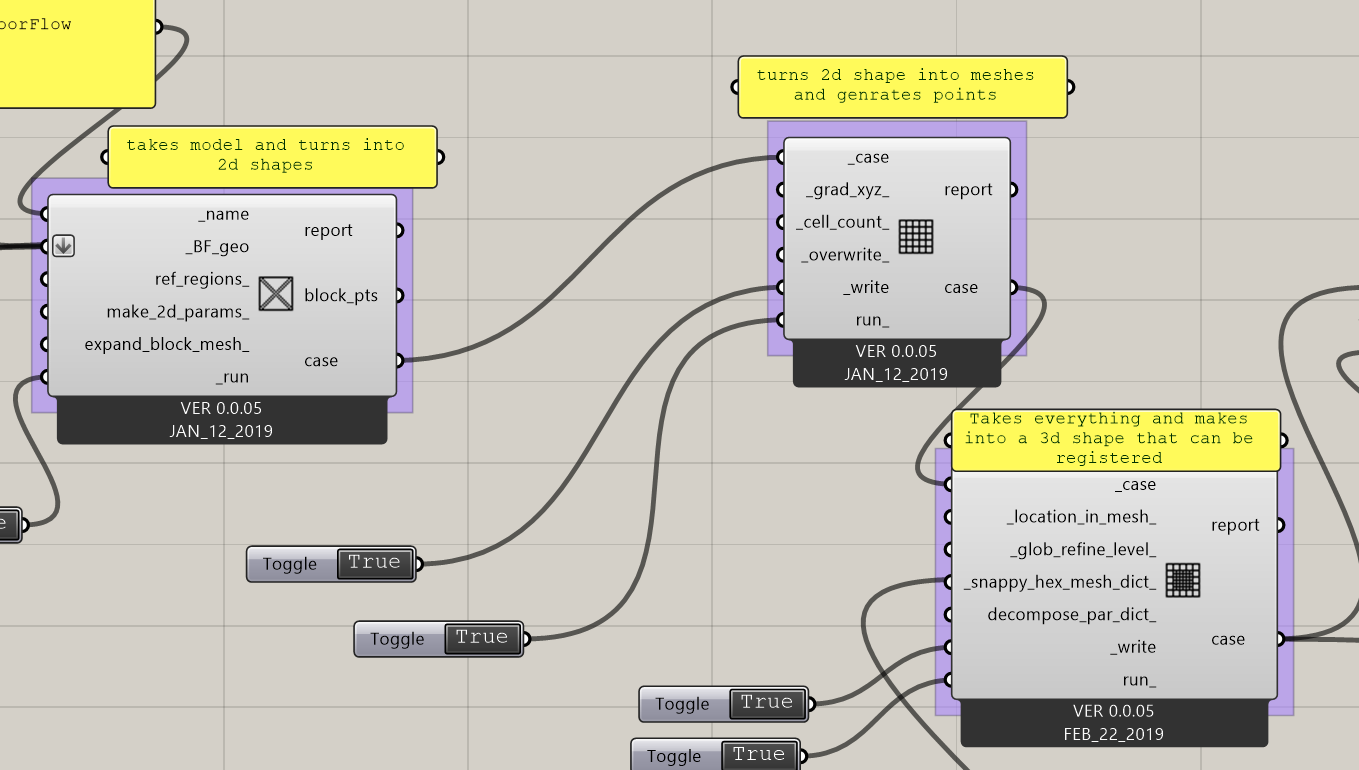Select the 'takes model and turns into 2d shapes' note
This screenshot has width=1359, height=770.
(272, 156)
